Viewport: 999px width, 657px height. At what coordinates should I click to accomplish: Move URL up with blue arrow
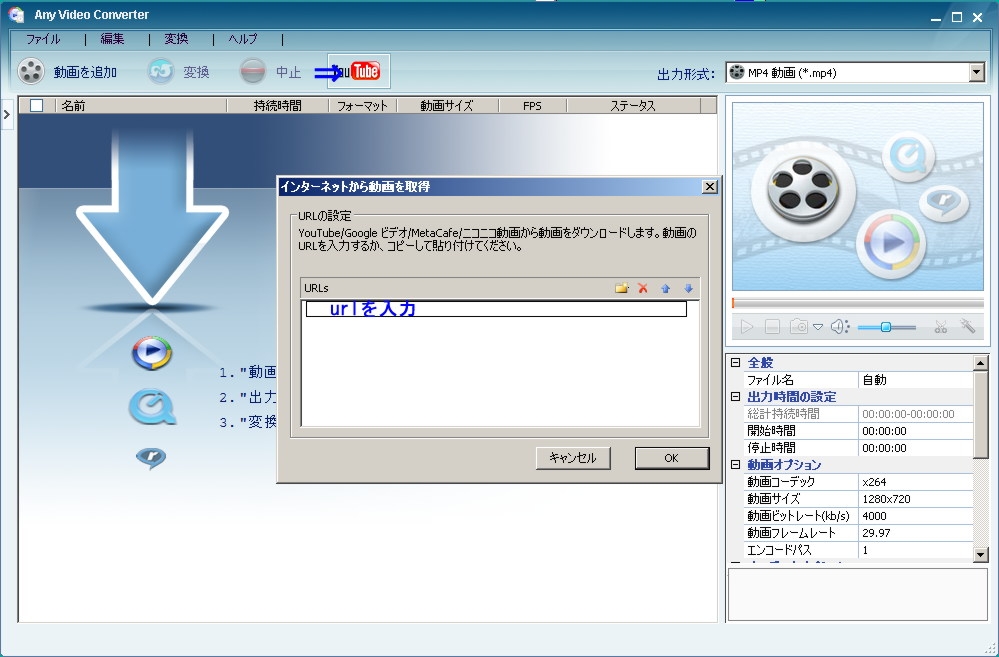pyautogui.click(x=665, y=288)
